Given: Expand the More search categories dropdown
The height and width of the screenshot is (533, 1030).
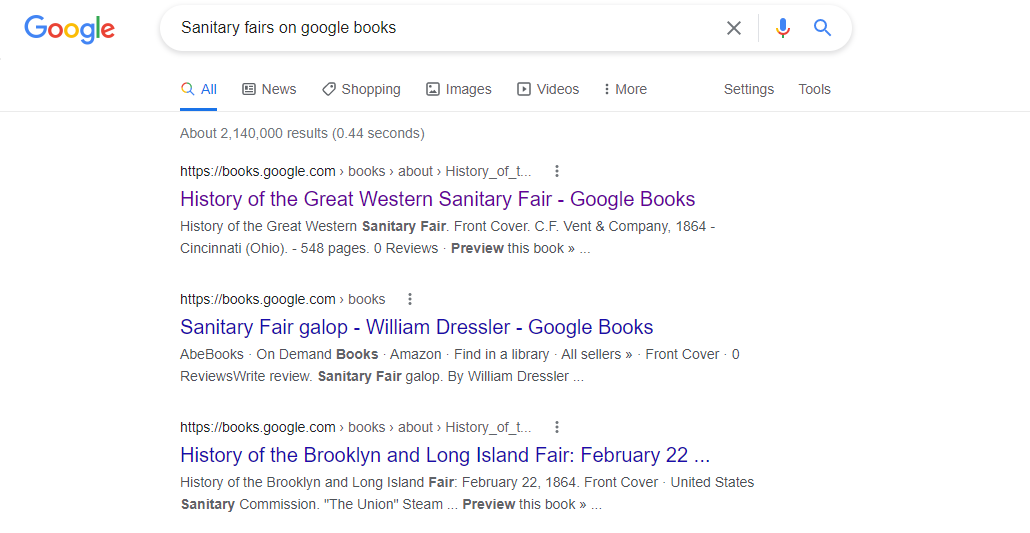Looking at the screenshot, I should tap(625, 89).
